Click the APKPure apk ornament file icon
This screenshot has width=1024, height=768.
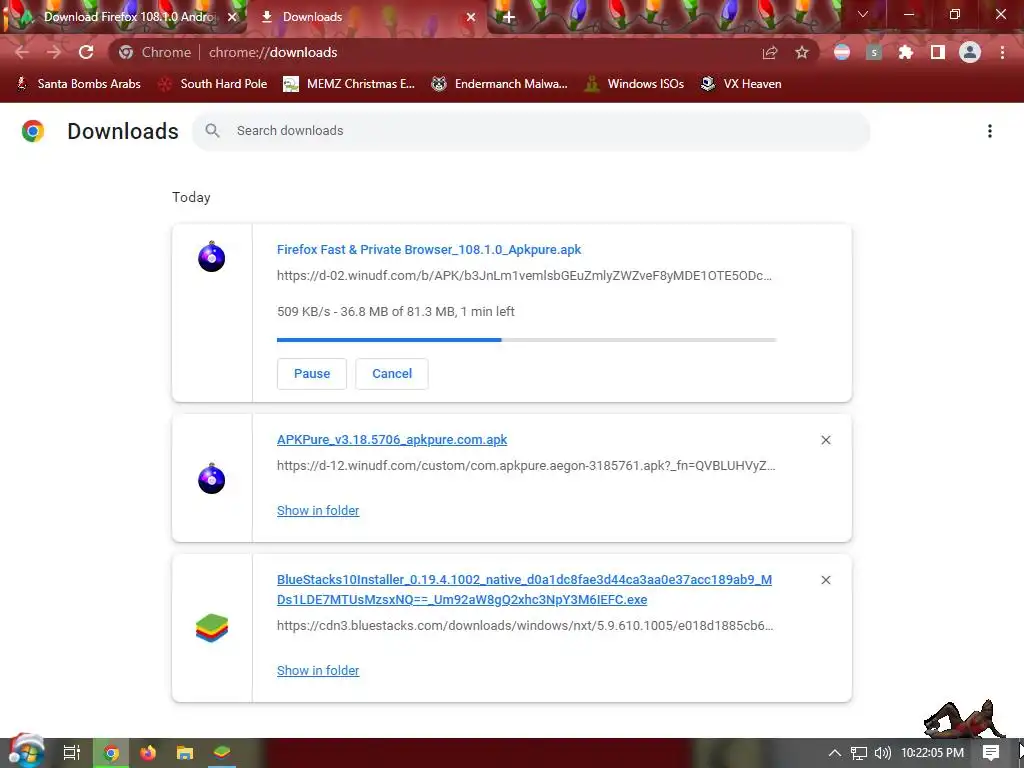(212, 479)
